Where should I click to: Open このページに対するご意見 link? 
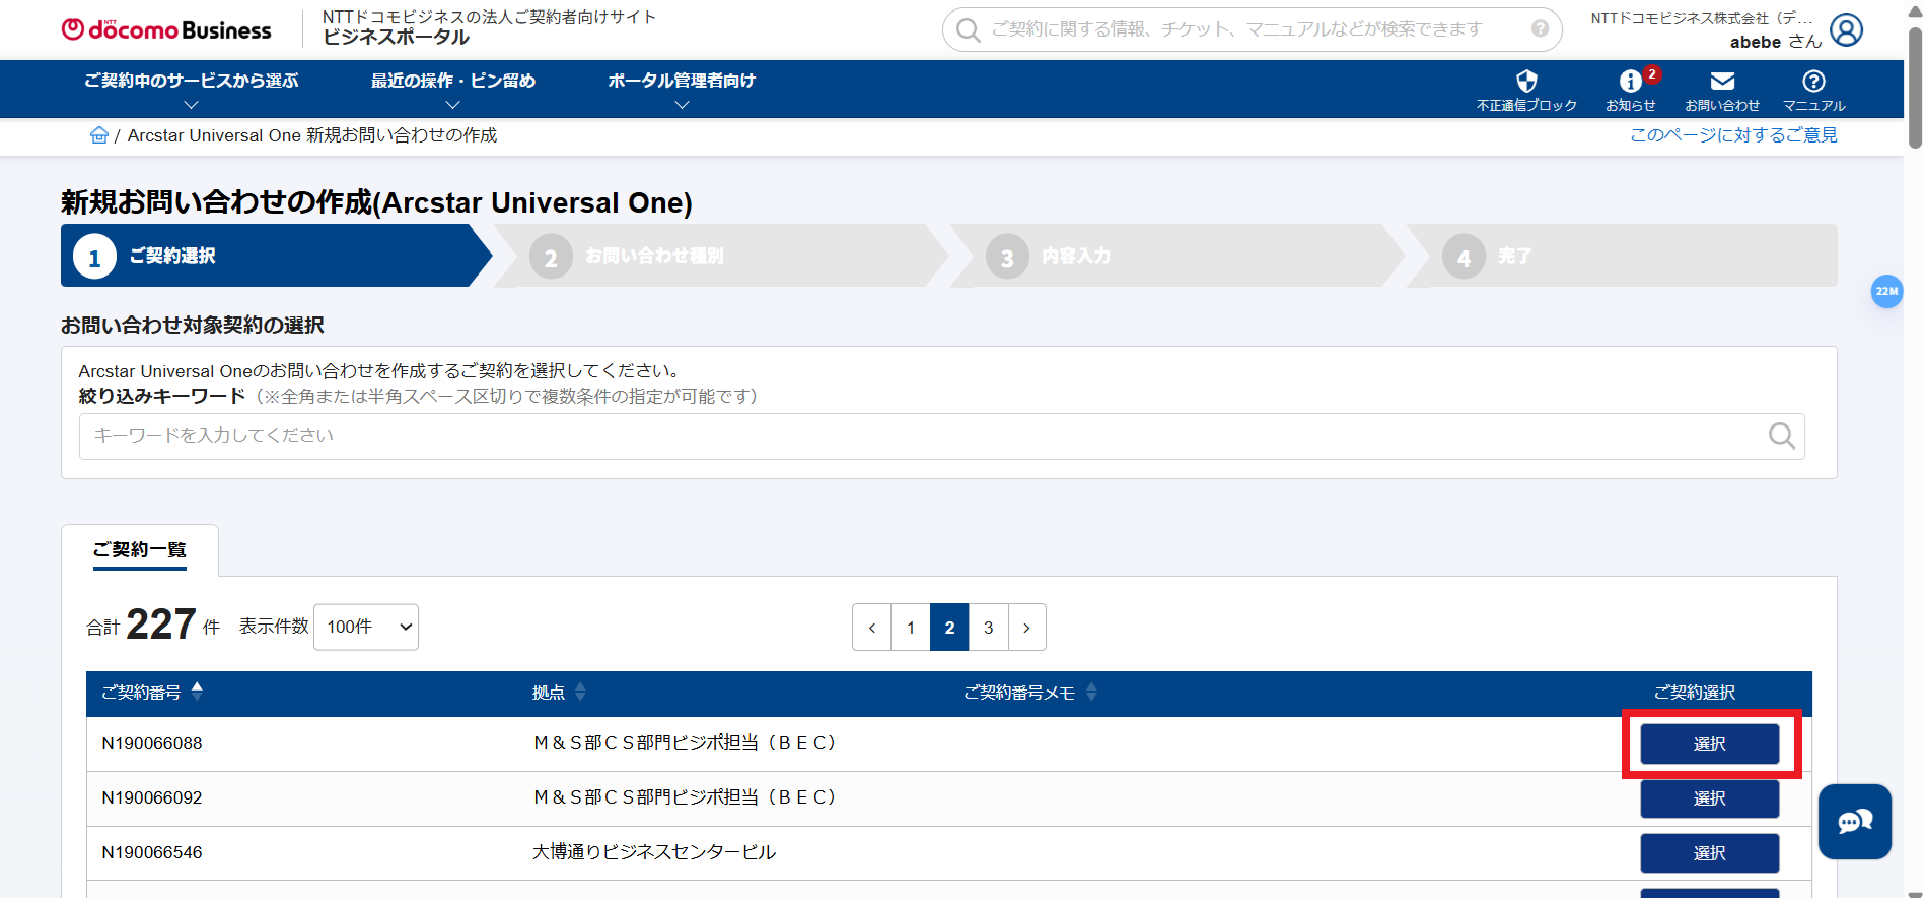(1734, 135)
